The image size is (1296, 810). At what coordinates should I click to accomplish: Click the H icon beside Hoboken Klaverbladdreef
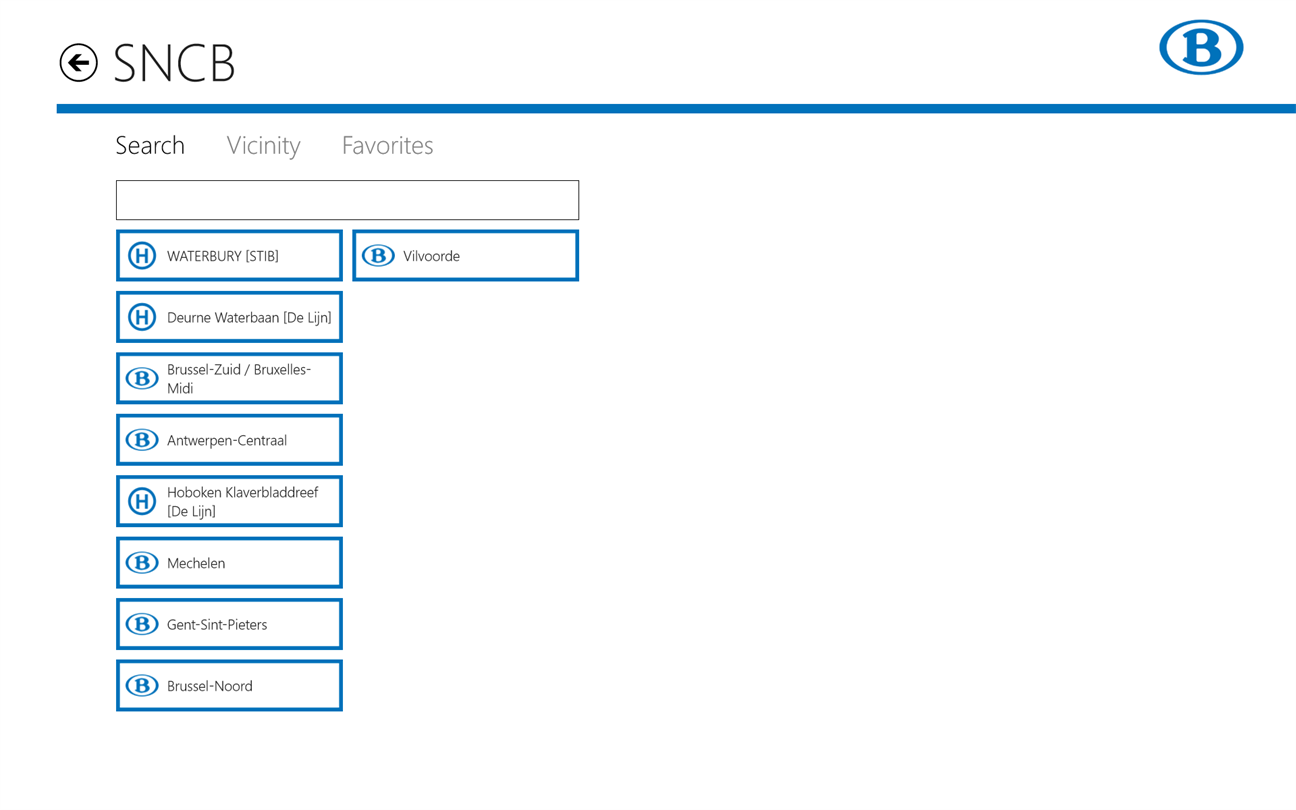[142, 501]
